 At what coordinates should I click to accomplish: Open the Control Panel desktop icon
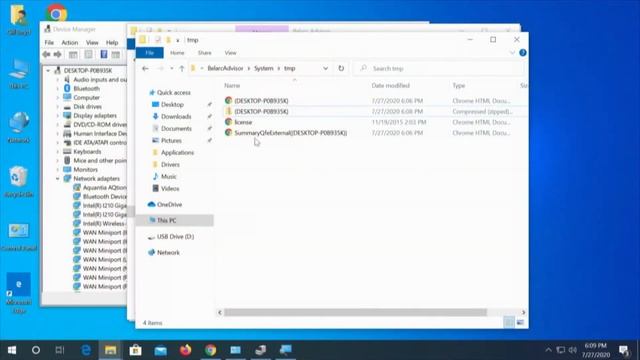[18, 236]
